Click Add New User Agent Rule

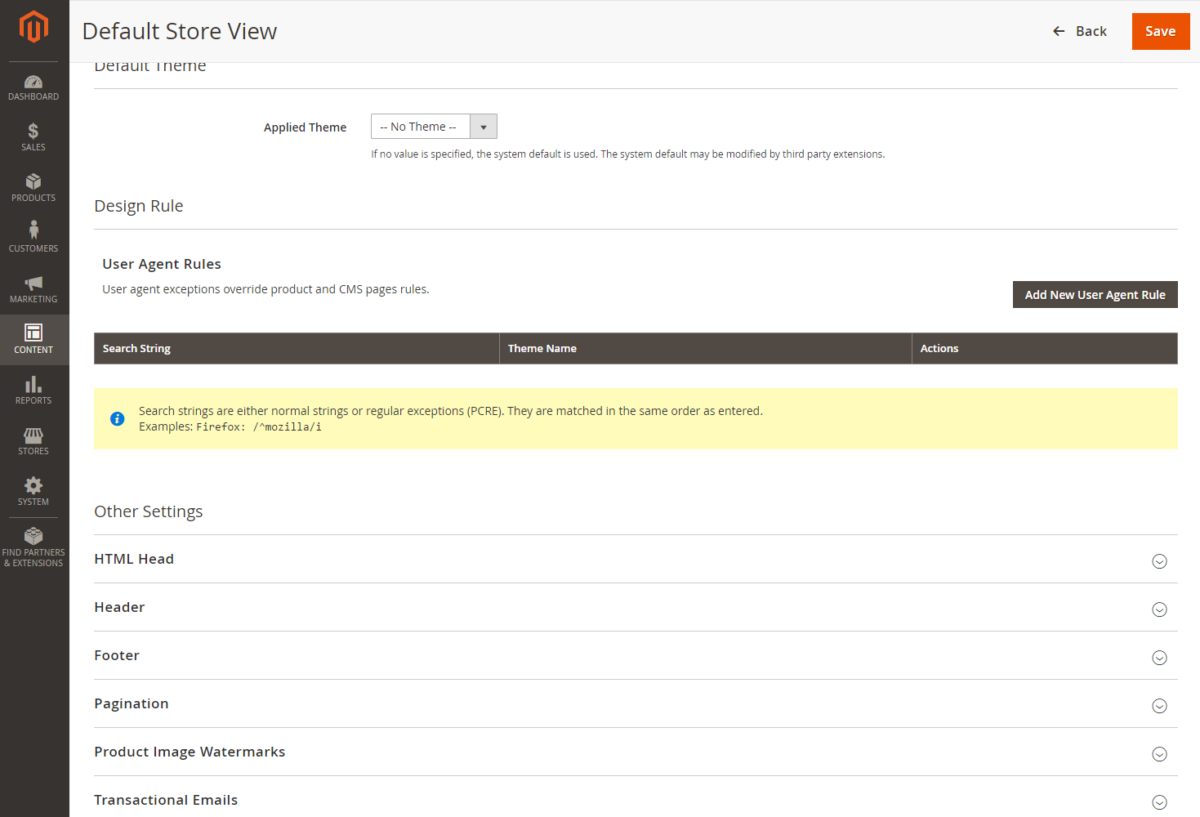coord(1094,294)
